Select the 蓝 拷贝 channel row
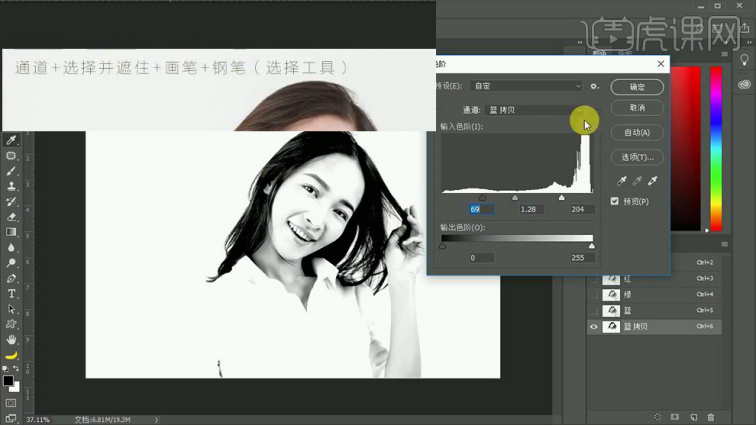The width and height of the screenshot is (756, 426). tap(654, 327)
